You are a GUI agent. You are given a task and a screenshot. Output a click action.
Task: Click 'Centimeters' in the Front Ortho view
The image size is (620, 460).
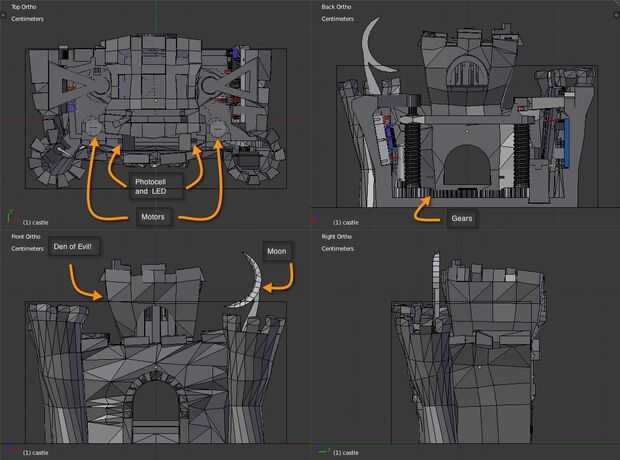(27, 249)
